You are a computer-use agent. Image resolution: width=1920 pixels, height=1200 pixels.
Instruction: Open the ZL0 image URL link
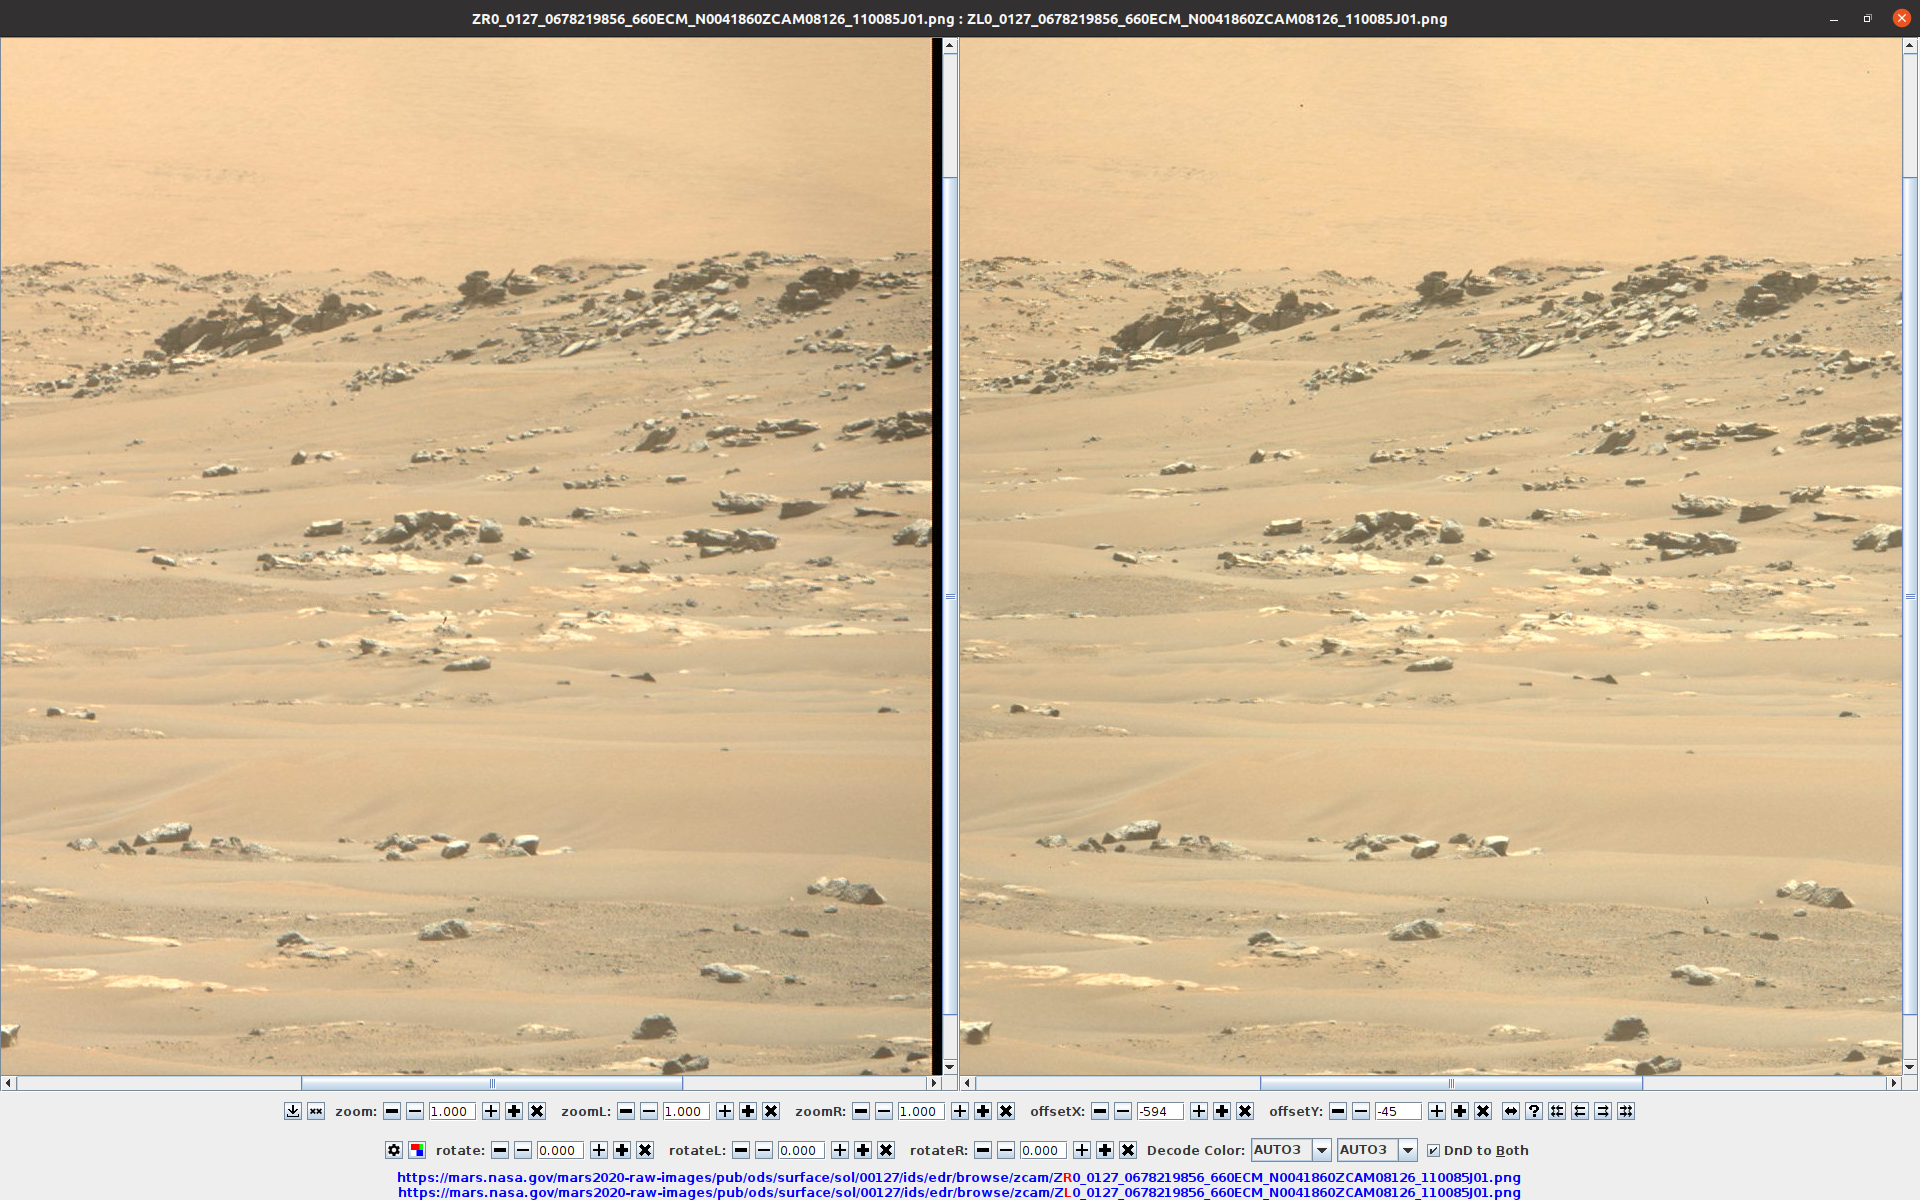[x=958, y=1192]
